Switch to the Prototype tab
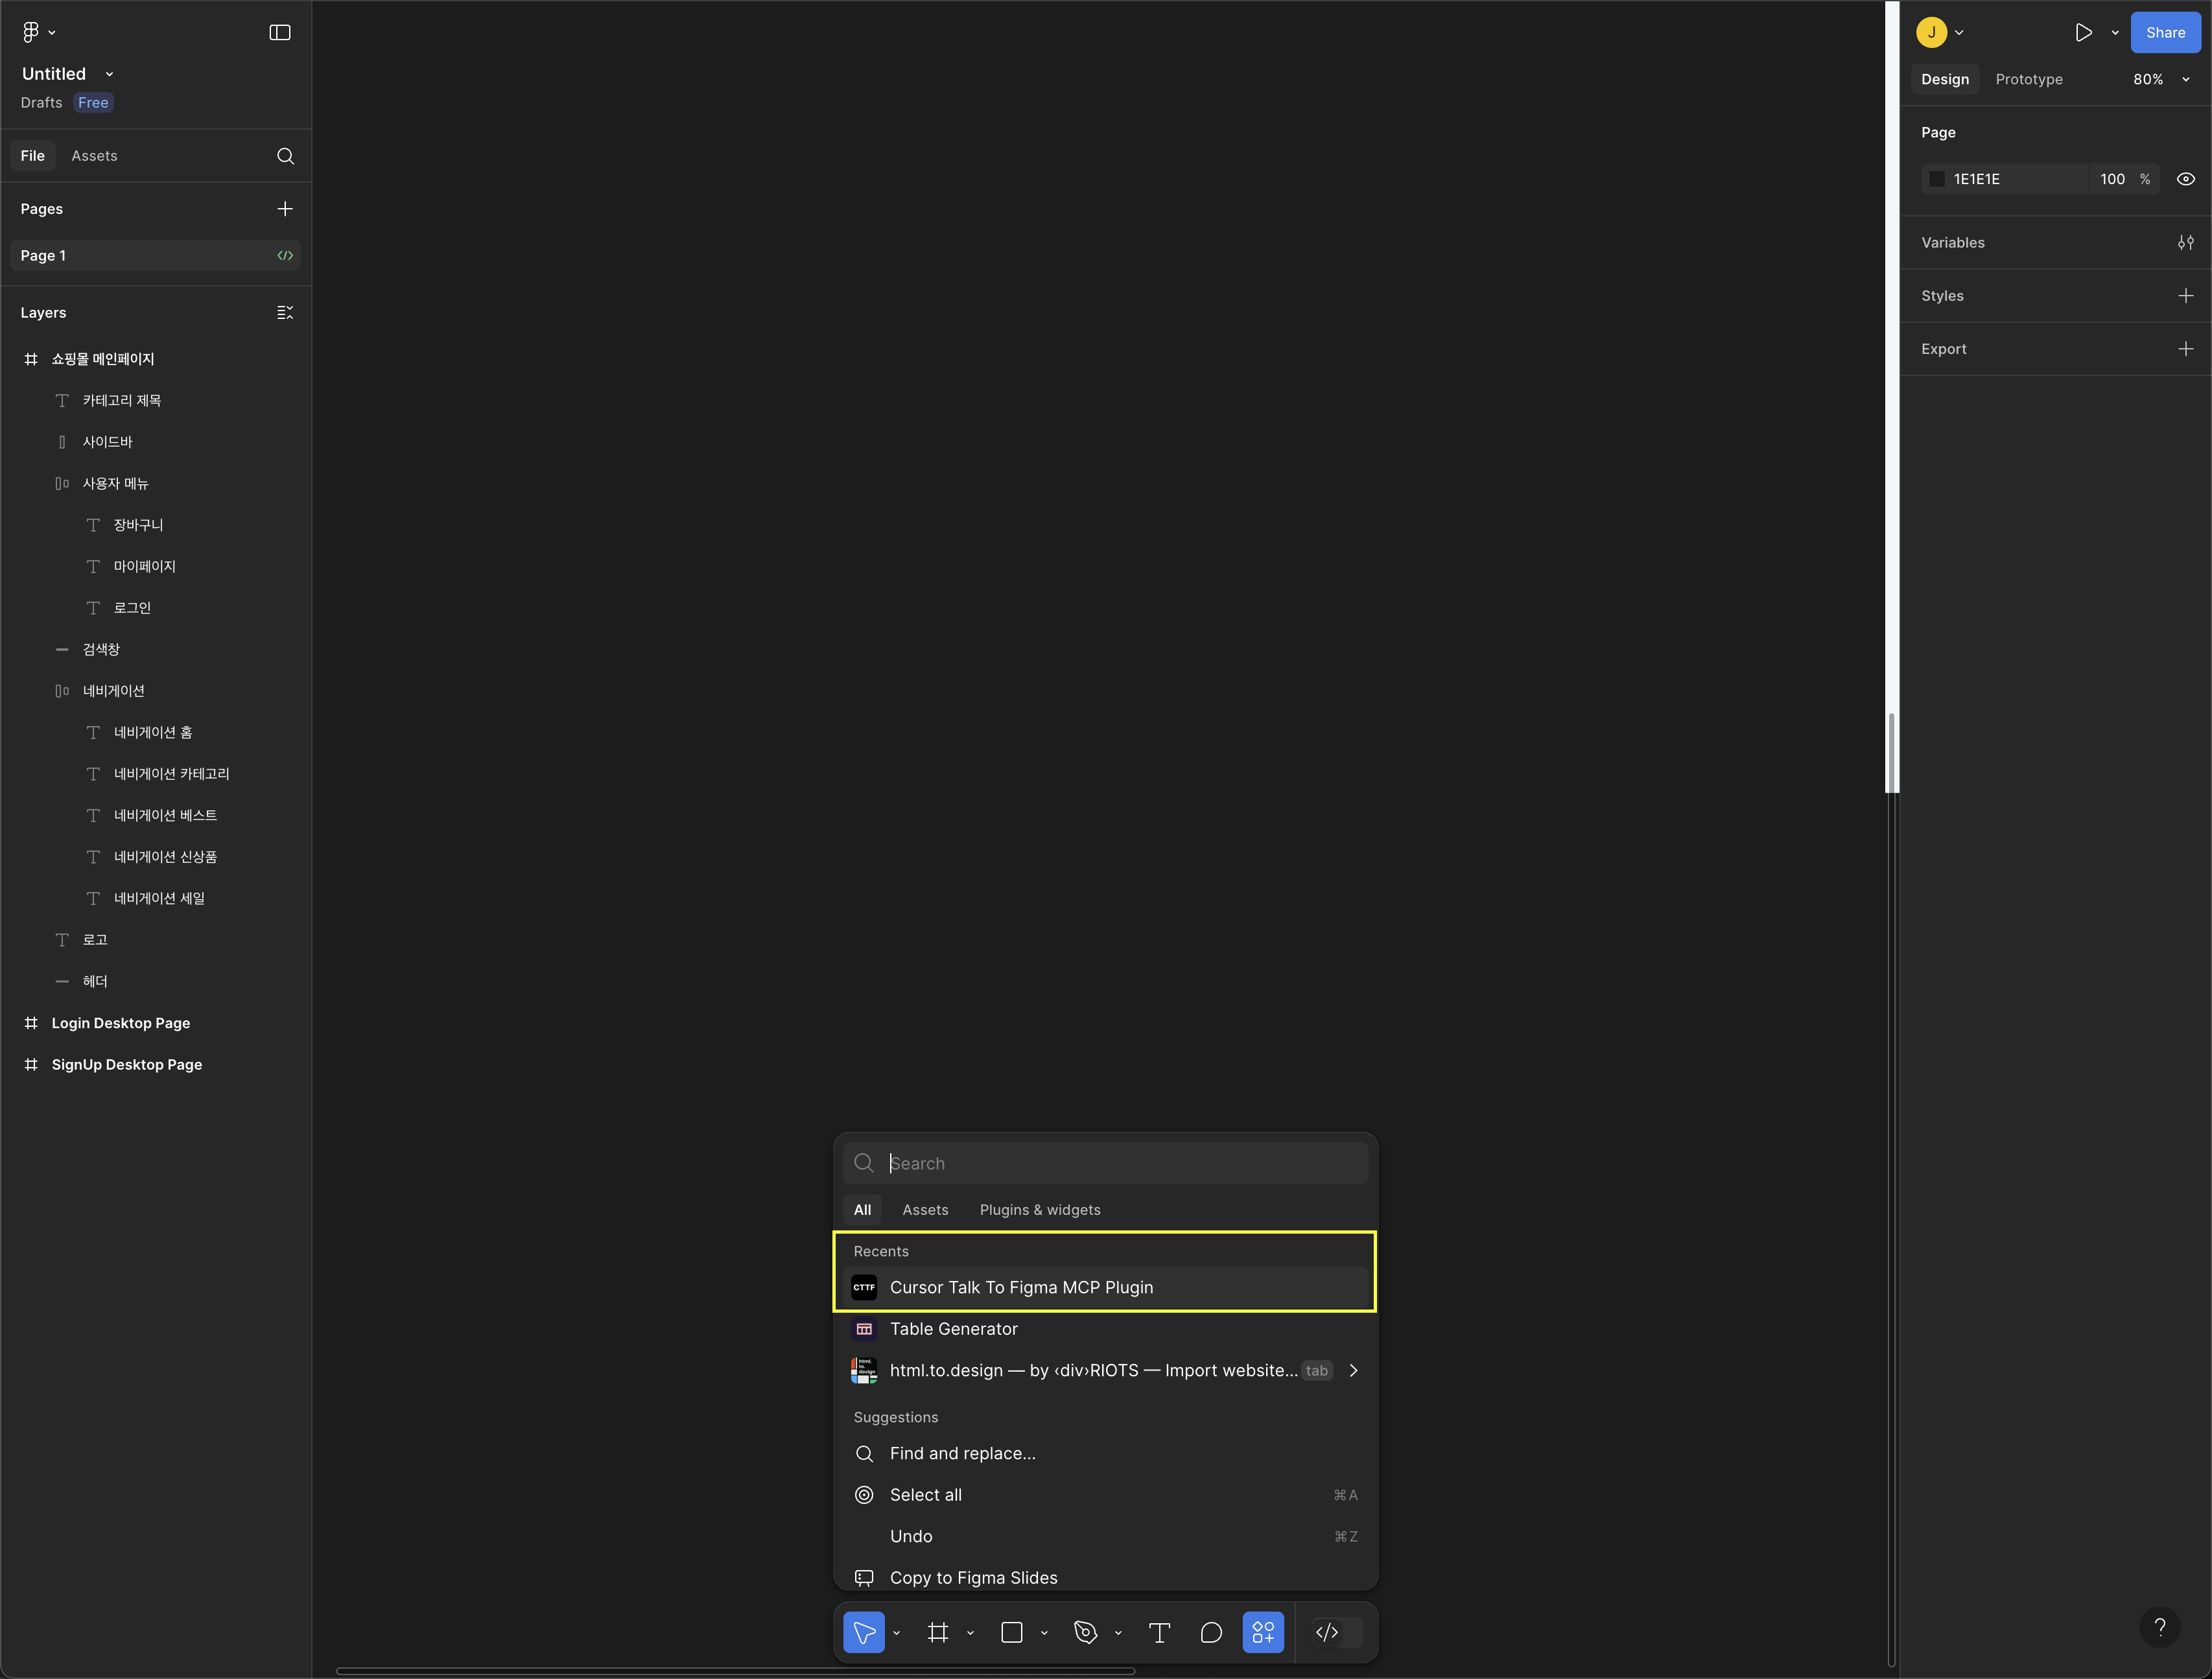This screenshot has width=2212, height=1679. 2028,79
